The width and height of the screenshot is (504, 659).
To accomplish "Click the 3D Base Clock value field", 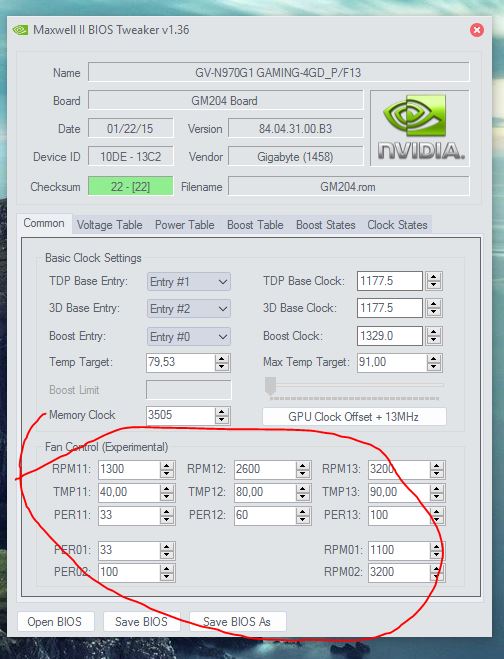I will (x=390, y=308).
